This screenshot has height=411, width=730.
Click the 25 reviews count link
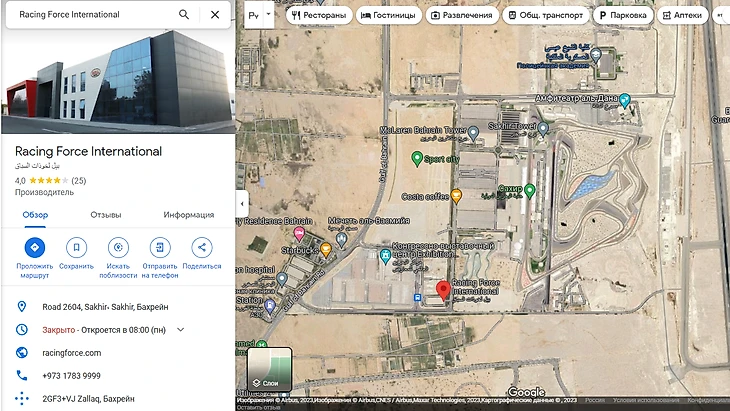point(79,181)
